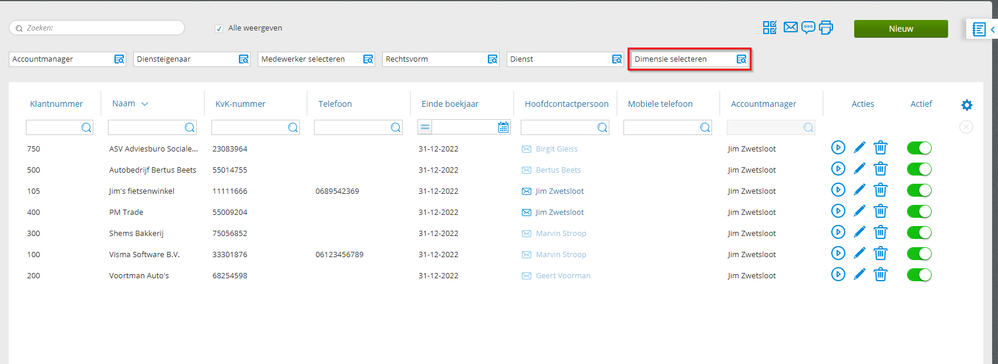
Task: Clear all column filters icon
Action: coord(966,127)
